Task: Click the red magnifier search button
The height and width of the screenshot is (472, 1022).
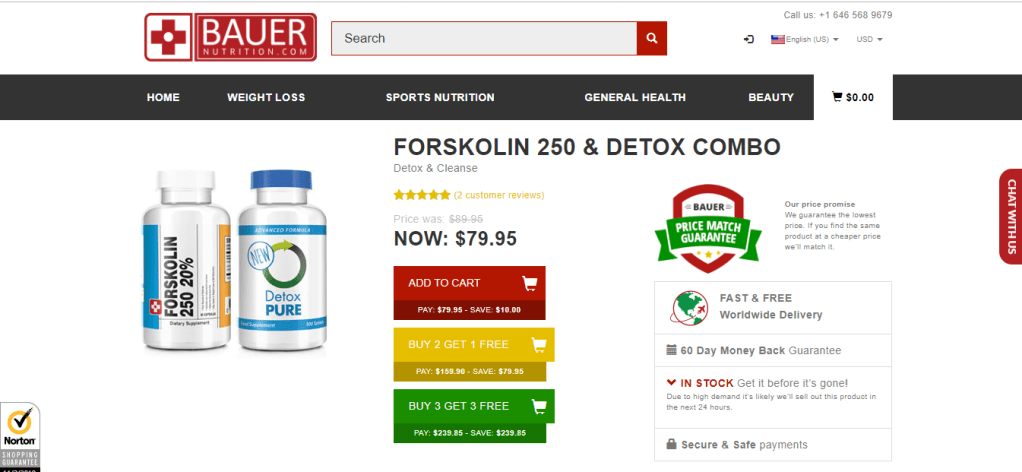Action: [652, 38]
